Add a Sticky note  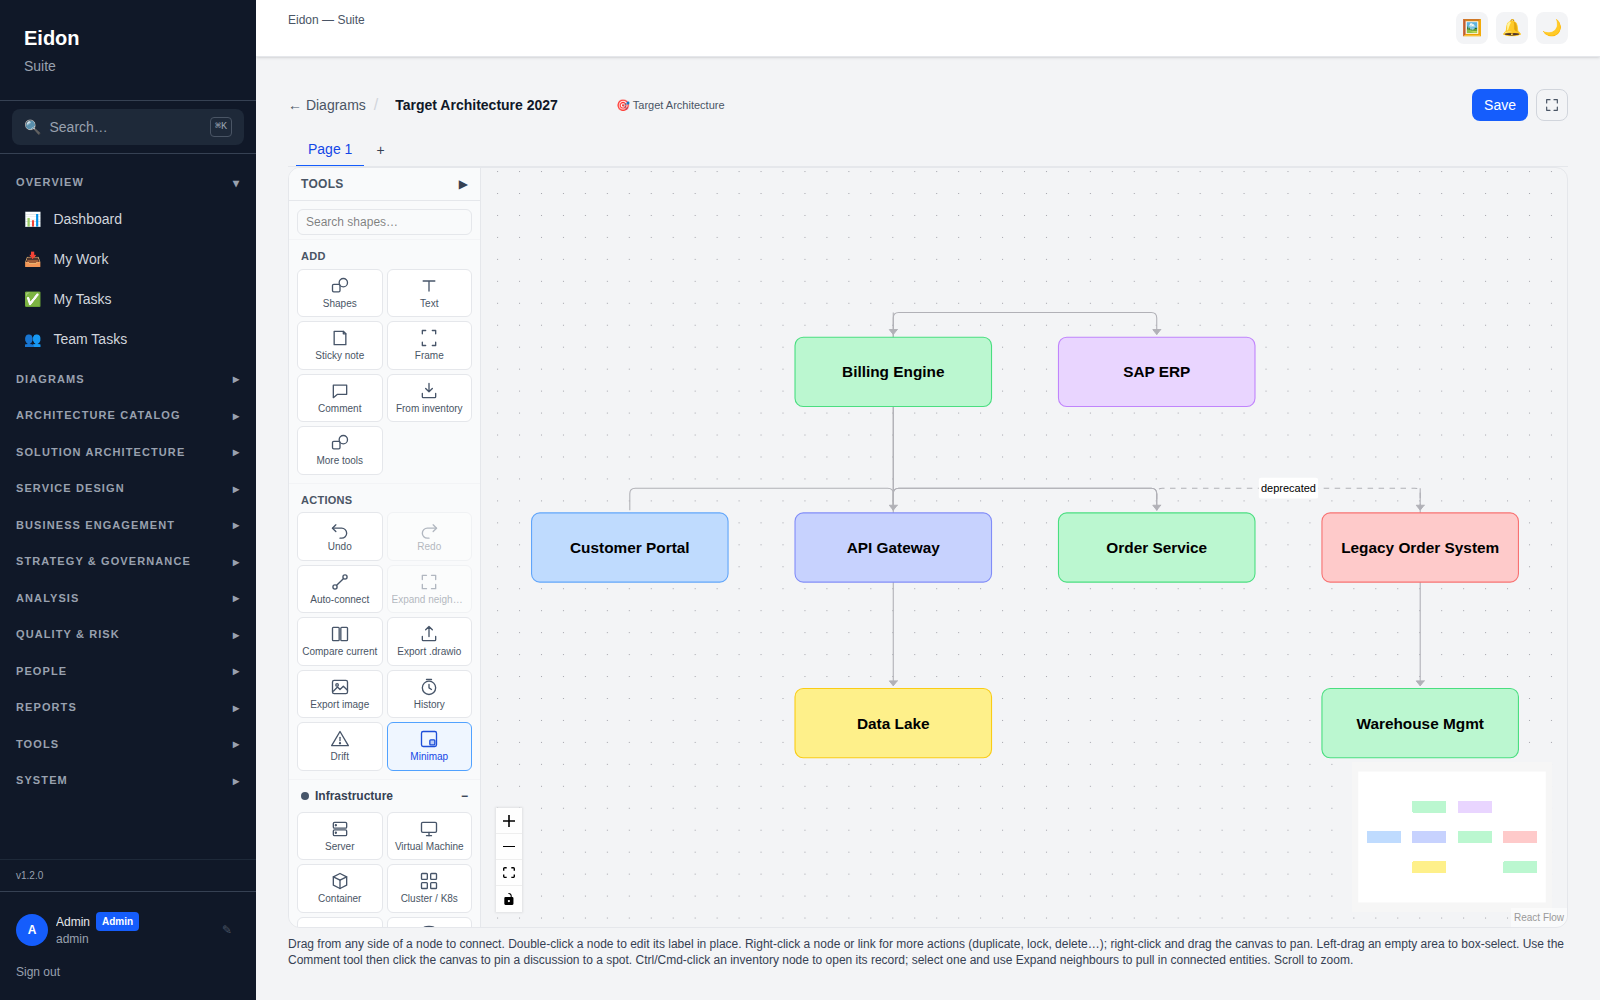340,345
